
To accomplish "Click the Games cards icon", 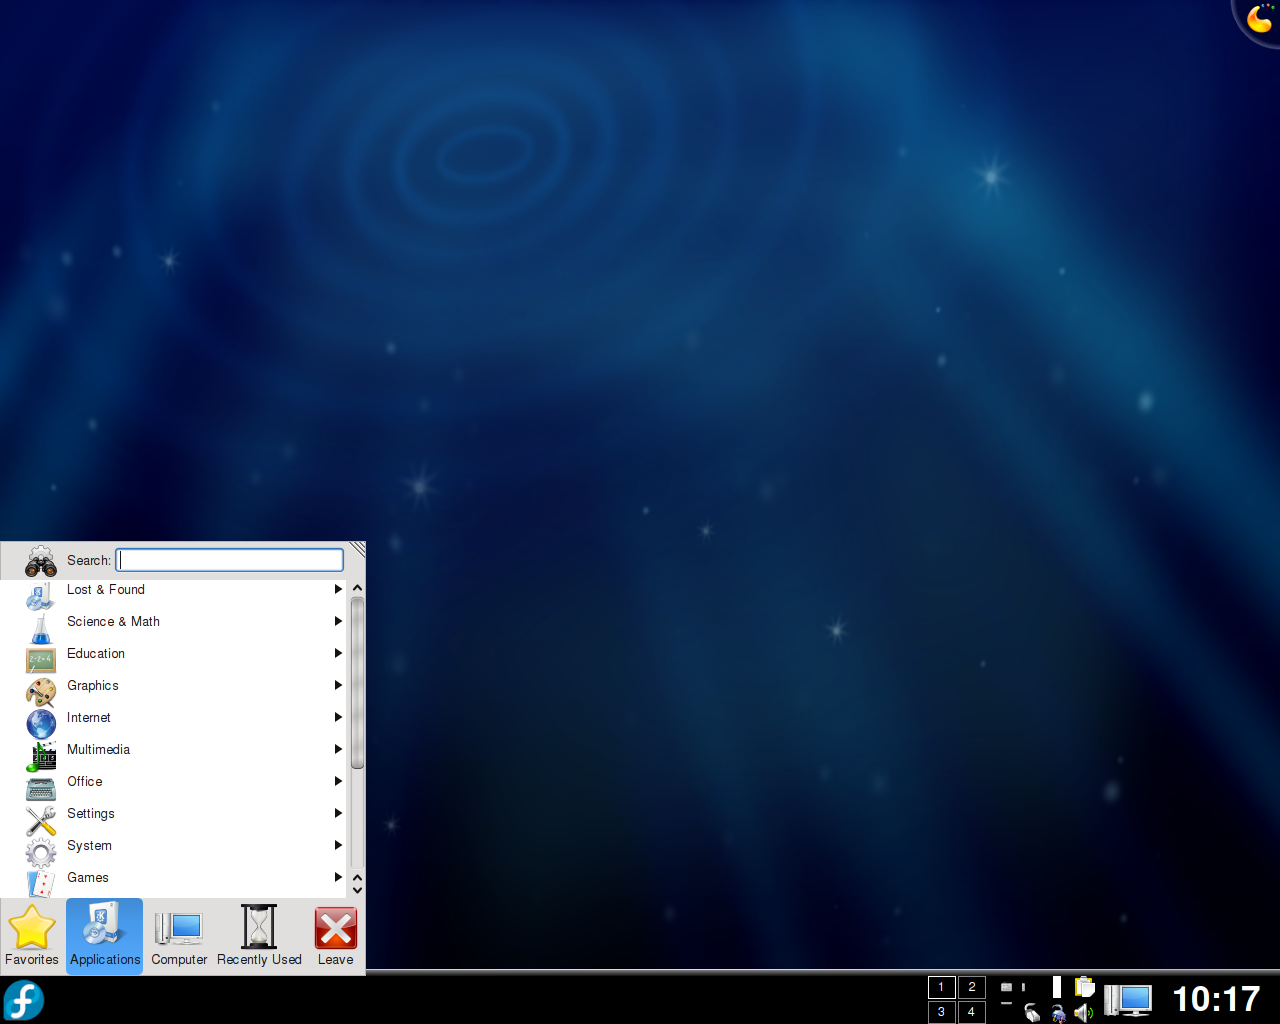I will point(41,883).
